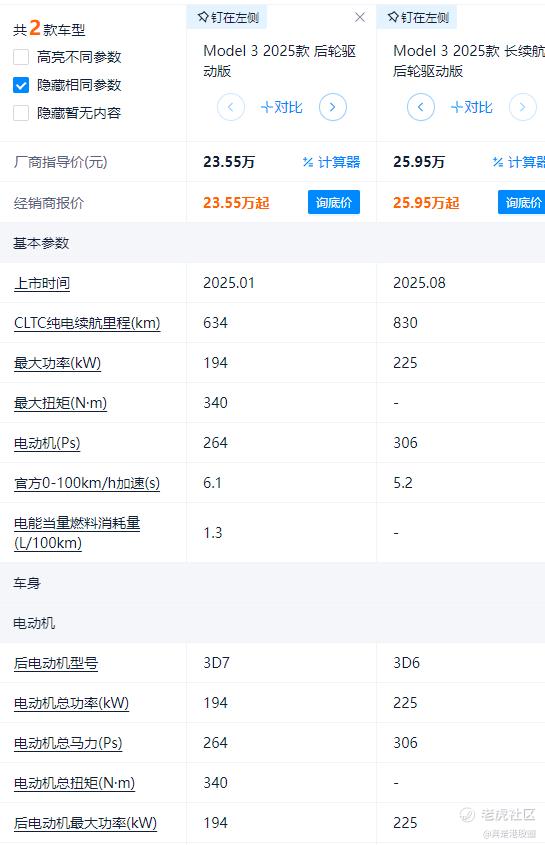The width and height of the screenshot is (545, 845).
Task: Click 询底价 for the 23.55万起 quote
Action: click(x=334, y=202)
